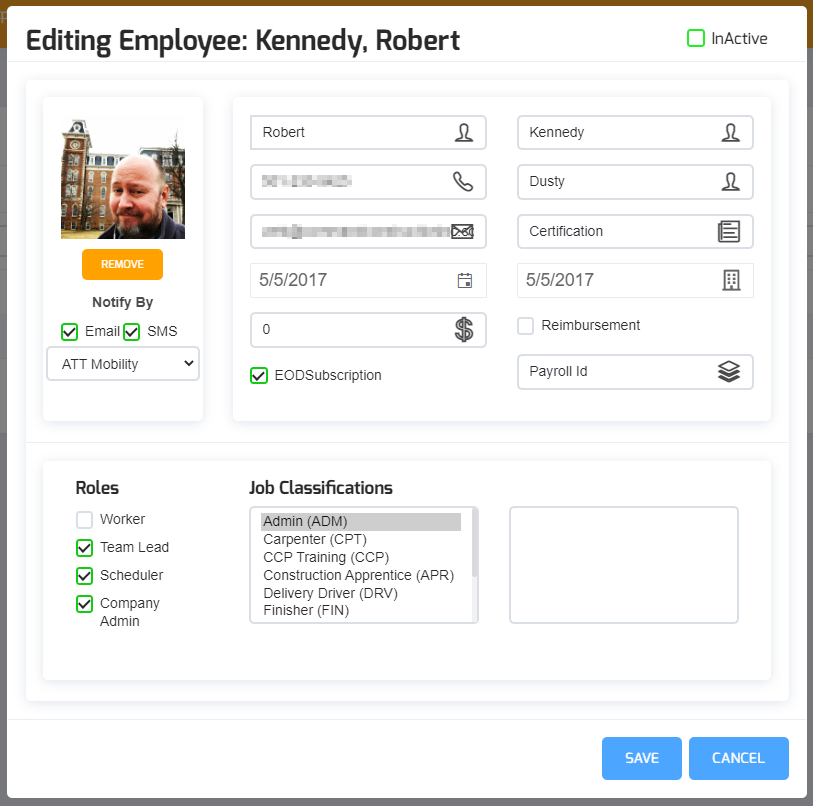Click the Job Classifications list scrollbar
This screenshot has height=806, width=813.
pyautogui.click(x=474, y=545)
